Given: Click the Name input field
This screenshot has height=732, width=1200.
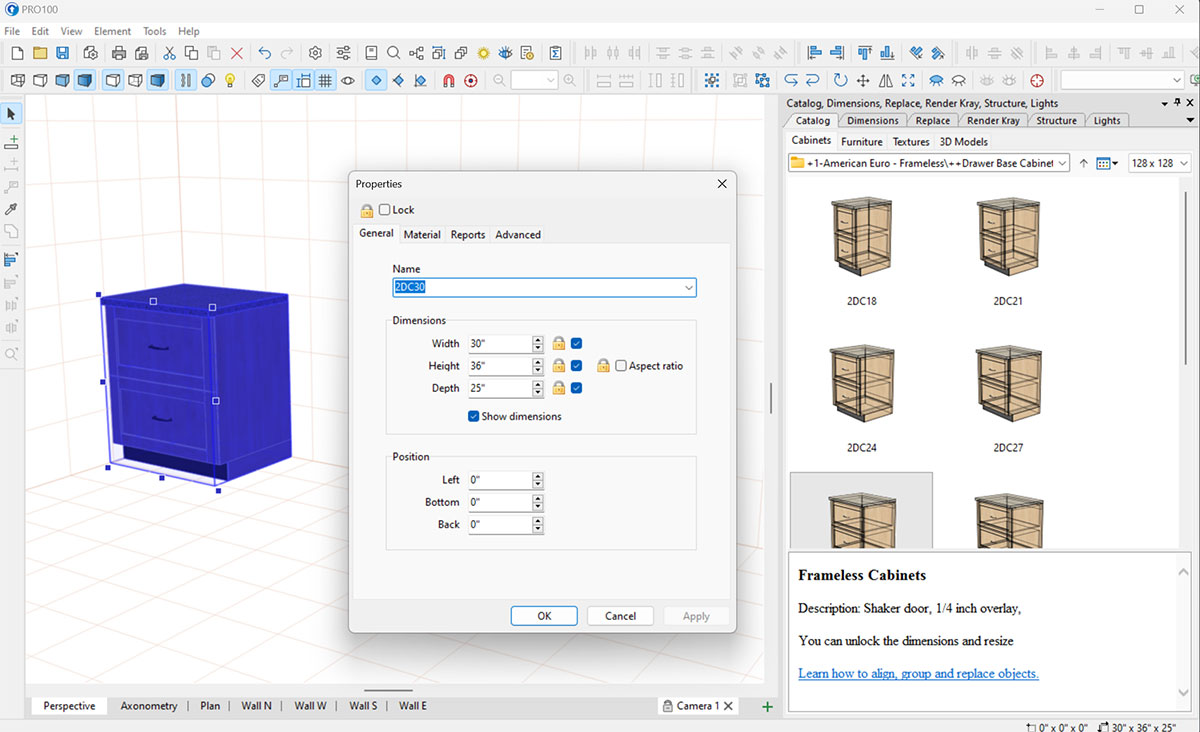Looking at the screenshot, I should click(x=544, y=288).
